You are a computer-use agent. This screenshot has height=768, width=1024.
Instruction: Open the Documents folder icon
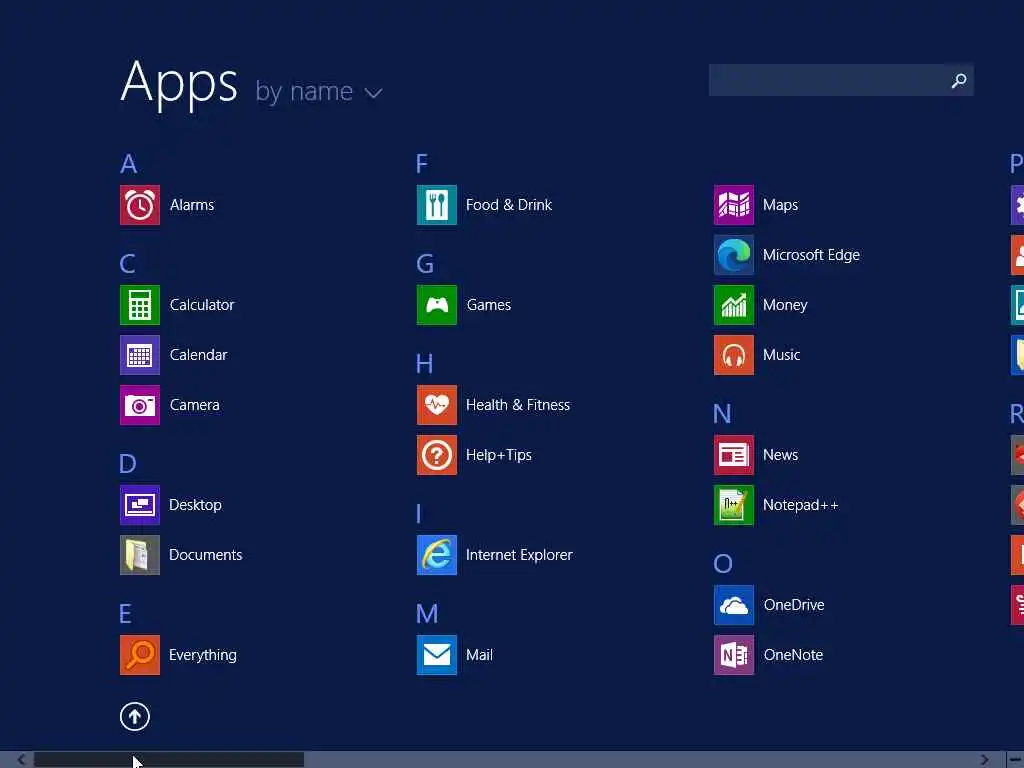(x=140, y=555)
